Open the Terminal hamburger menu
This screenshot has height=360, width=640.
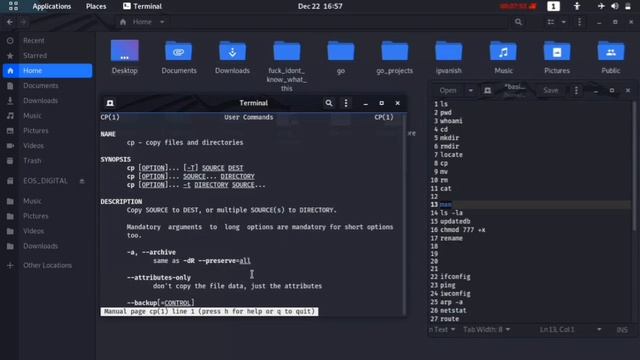346,103
